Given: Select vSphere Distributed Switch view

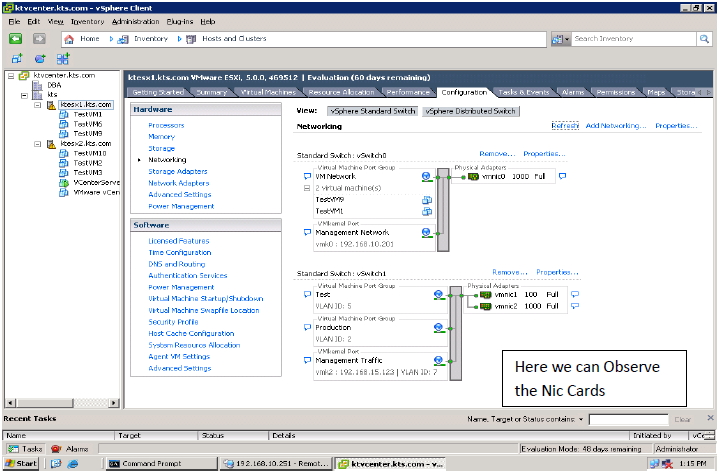Looking at the screenshot, I should [470, 111].
